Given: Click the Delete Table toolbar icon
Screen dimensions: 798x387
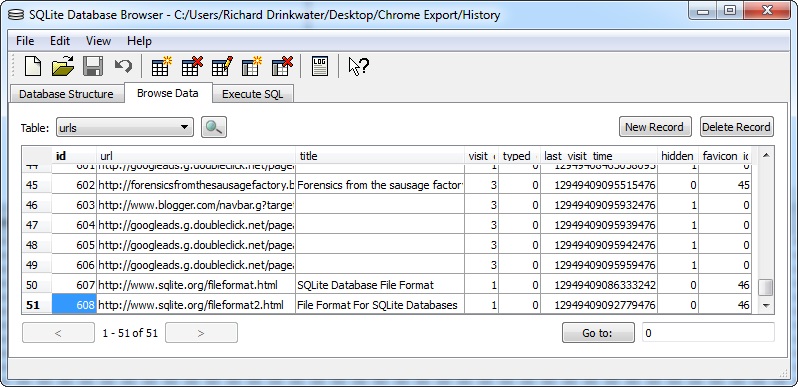Looking at the screenshot, I should [x=192, y=67].
